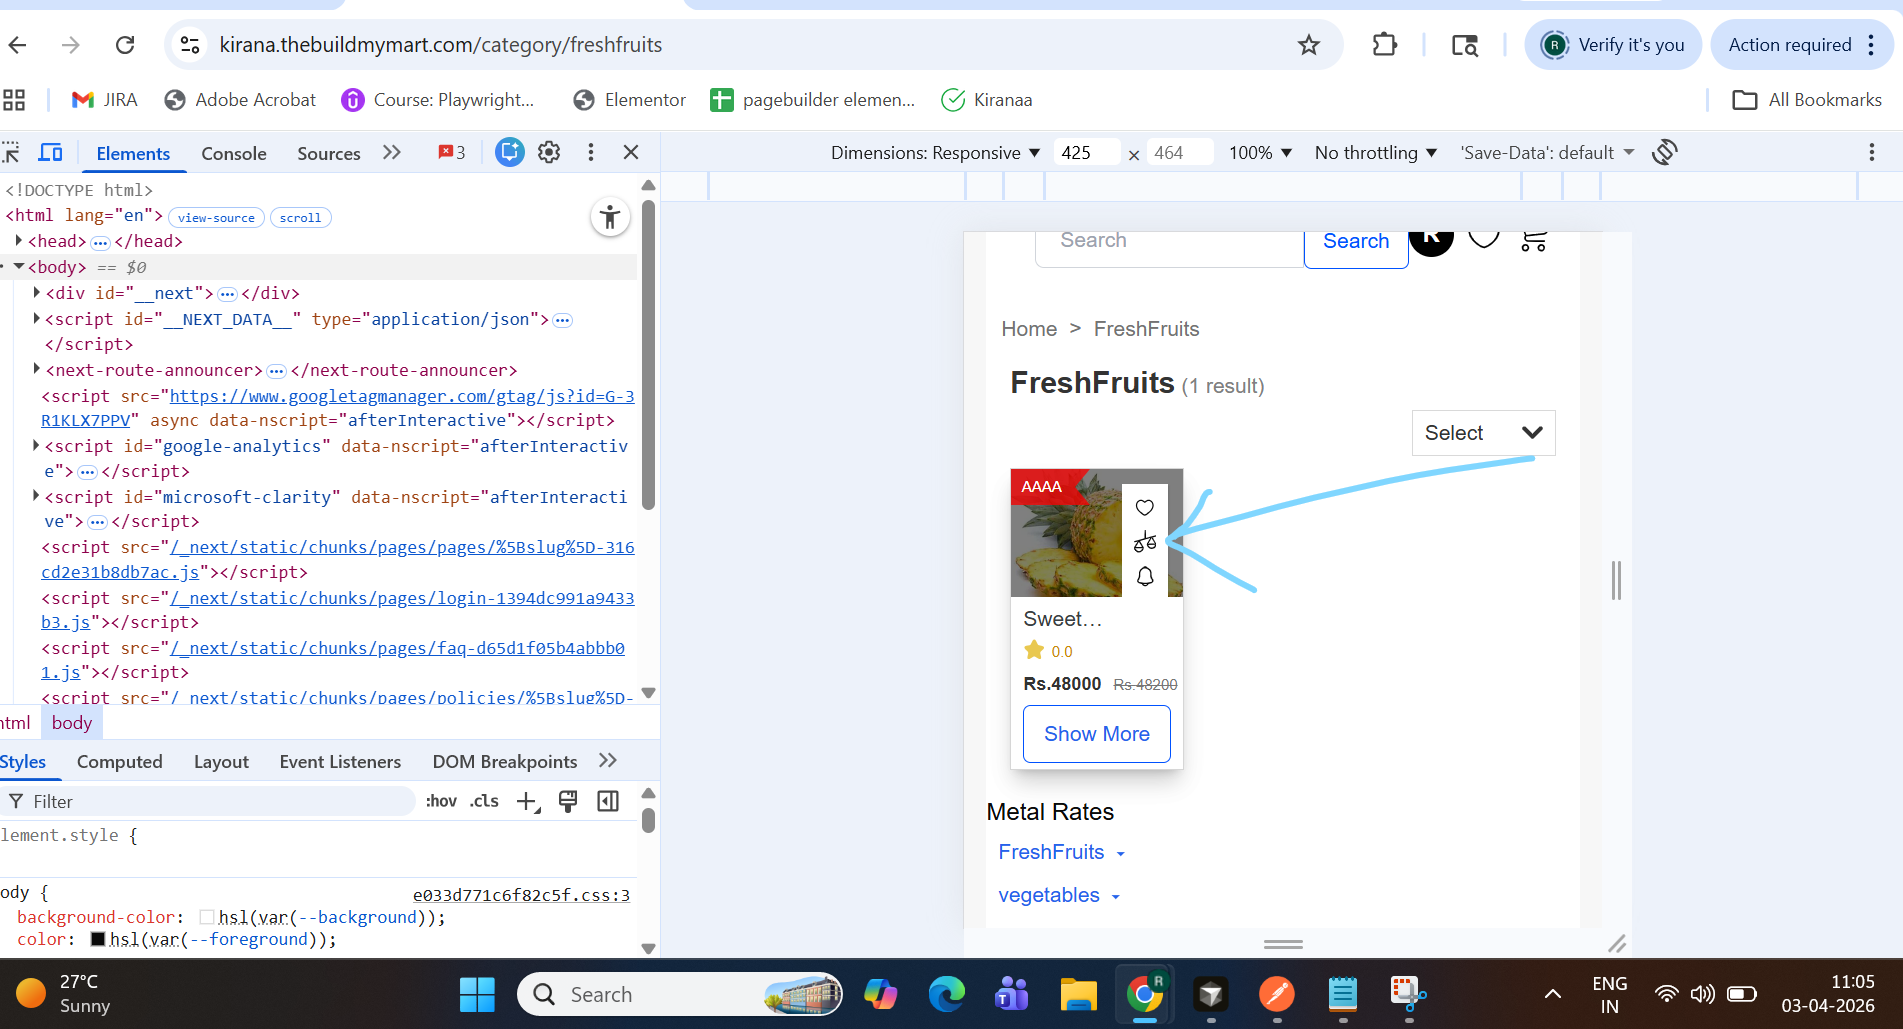Image resolution: width=1903 pixels, height=1029 pixels.
Task: Open the AI assistance icon in DevTools
Action: (x=510, y=152)
